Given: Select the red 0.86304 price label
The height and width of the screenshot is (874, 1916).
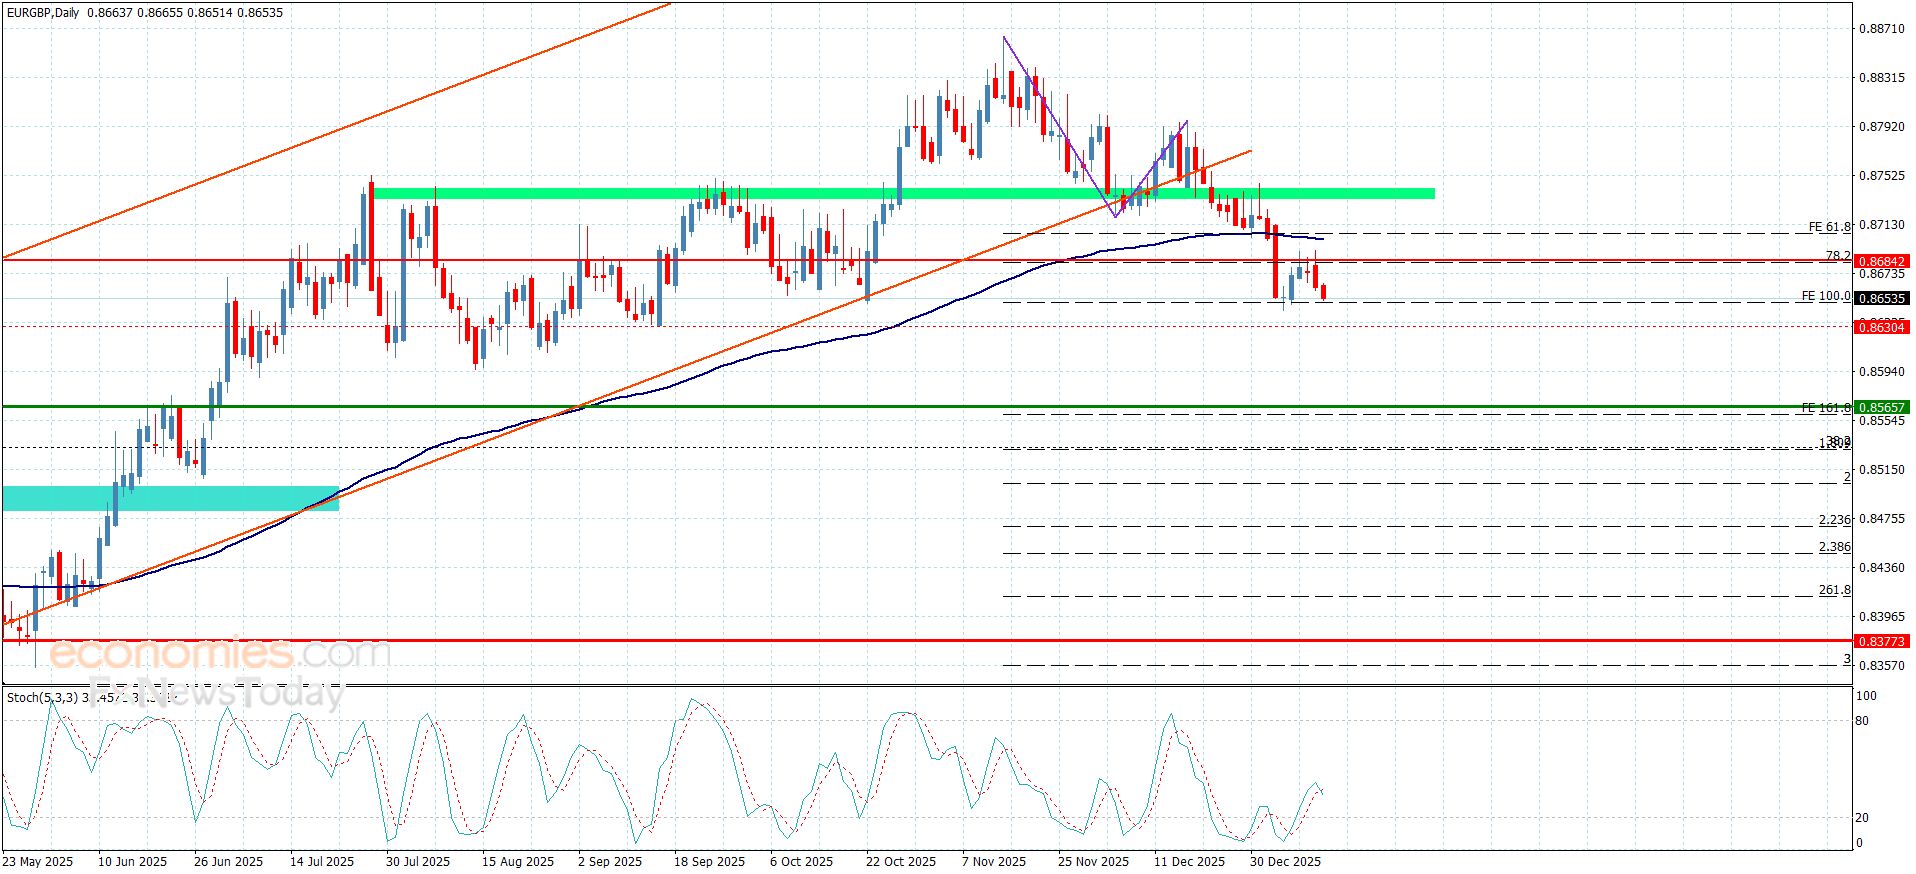Looking at the screenshot, I should (x=1881, y=327).
